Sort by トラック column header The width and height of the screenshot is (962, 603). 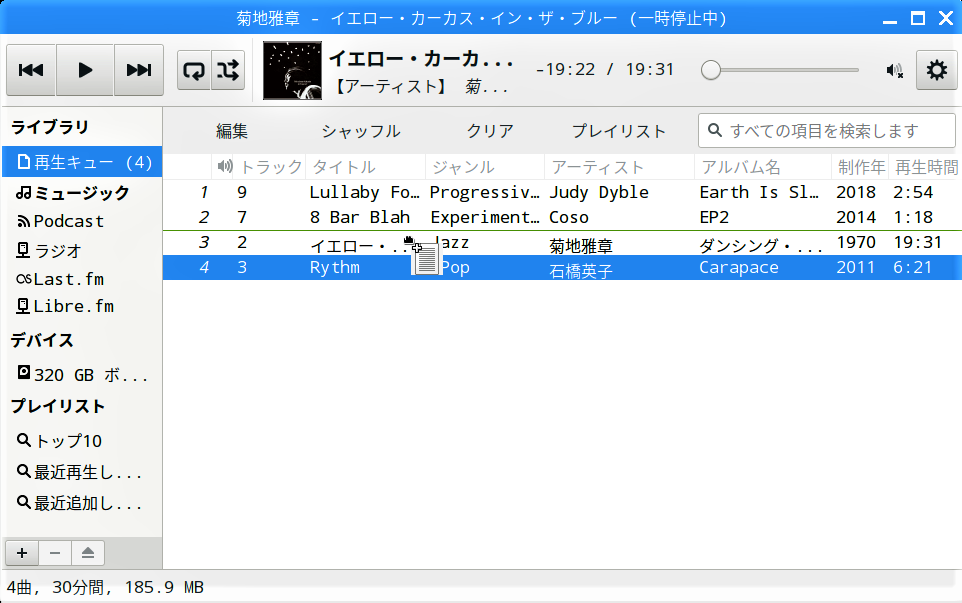click(x=270, y=166)
